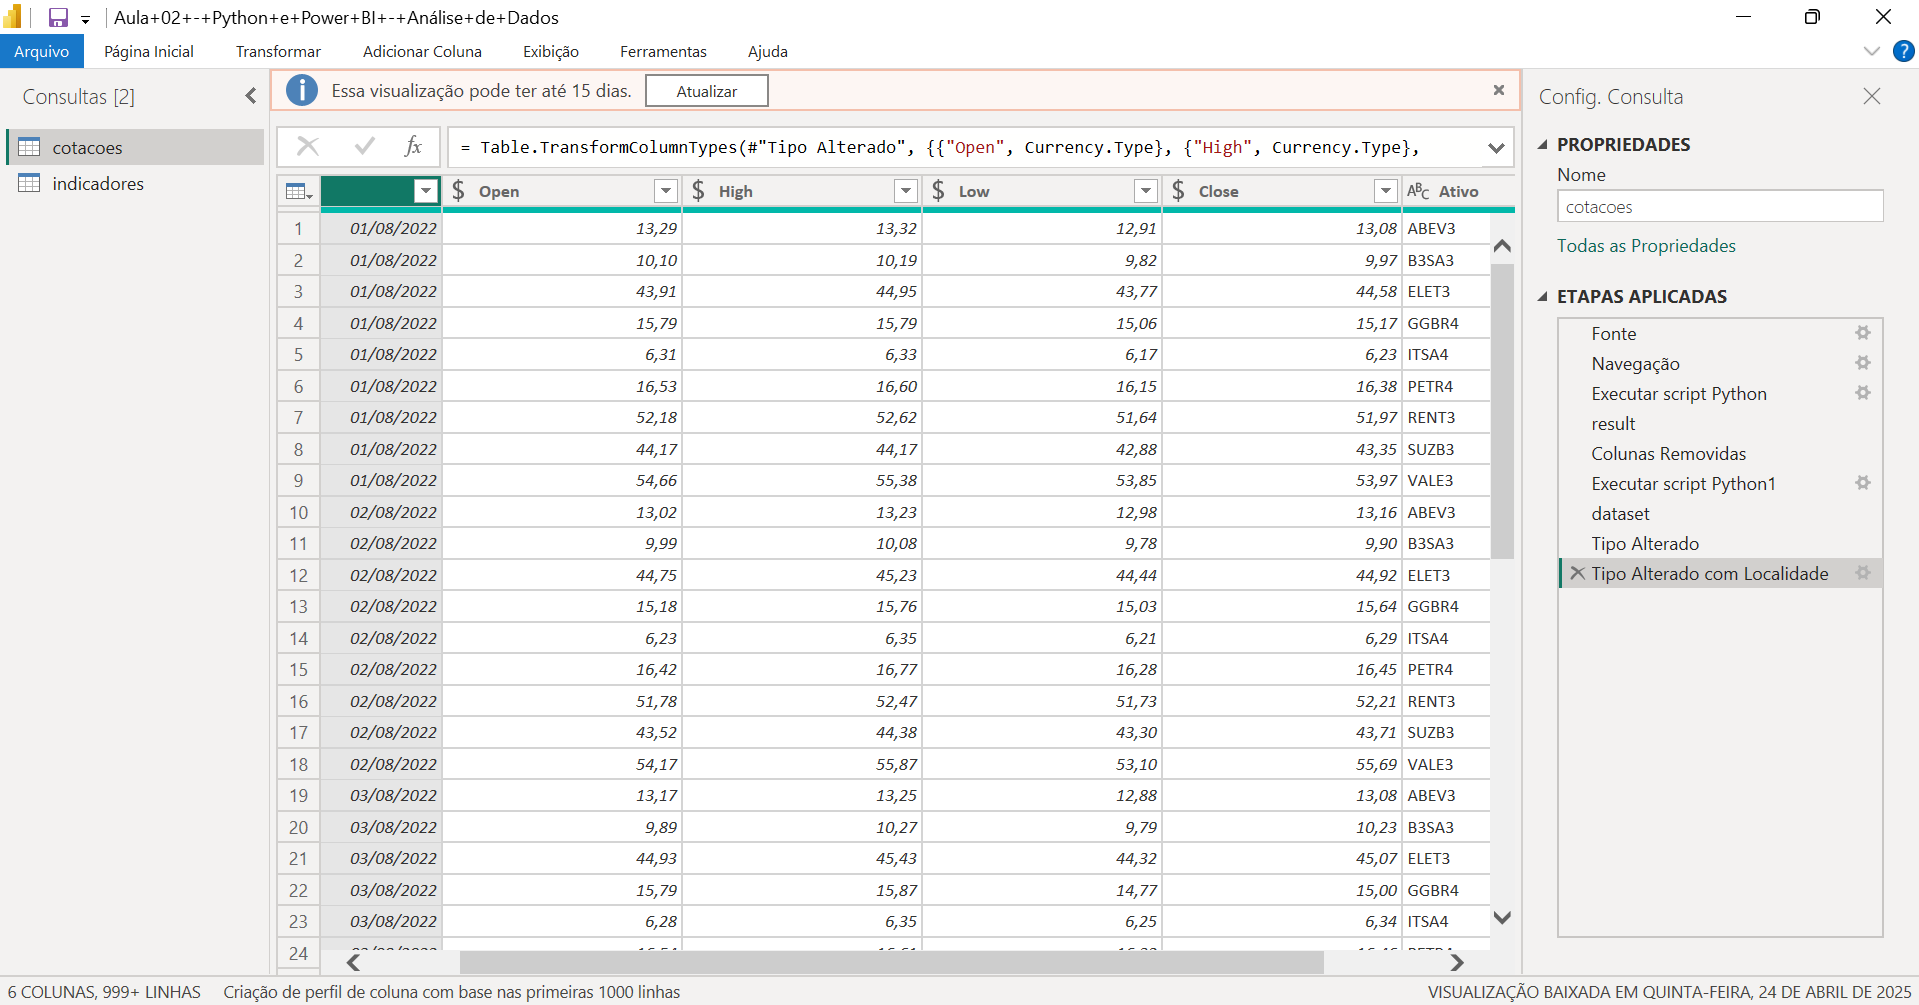Click the currency type icon of Open column
Viewport: 1919px width, 1005px height.
tap(458, 191)
